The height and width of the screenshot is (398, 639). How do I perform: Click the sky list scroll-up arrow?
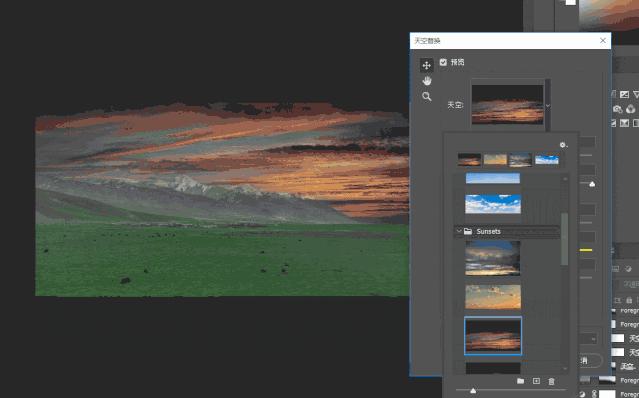click(x=565, y=179)
